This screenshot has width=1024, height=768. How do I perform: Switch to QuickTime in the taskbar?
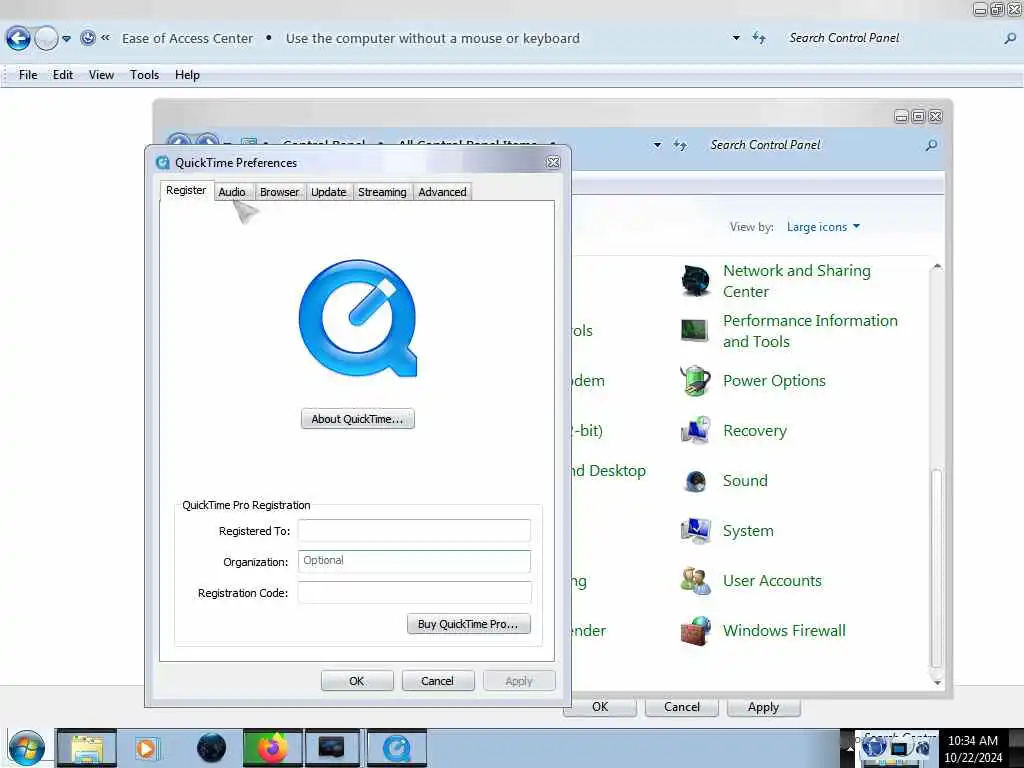(396, 748)
